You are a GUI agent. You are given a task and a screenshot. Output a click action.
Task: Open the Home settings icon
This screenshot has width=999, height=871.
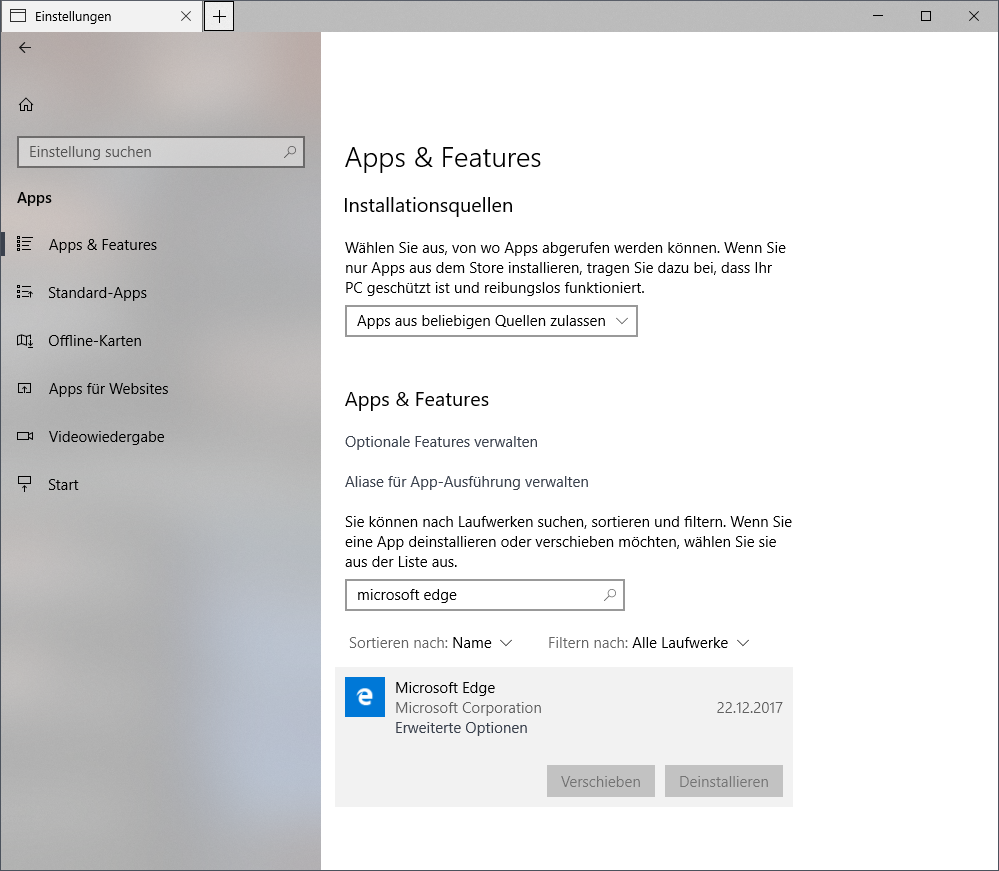25,104
